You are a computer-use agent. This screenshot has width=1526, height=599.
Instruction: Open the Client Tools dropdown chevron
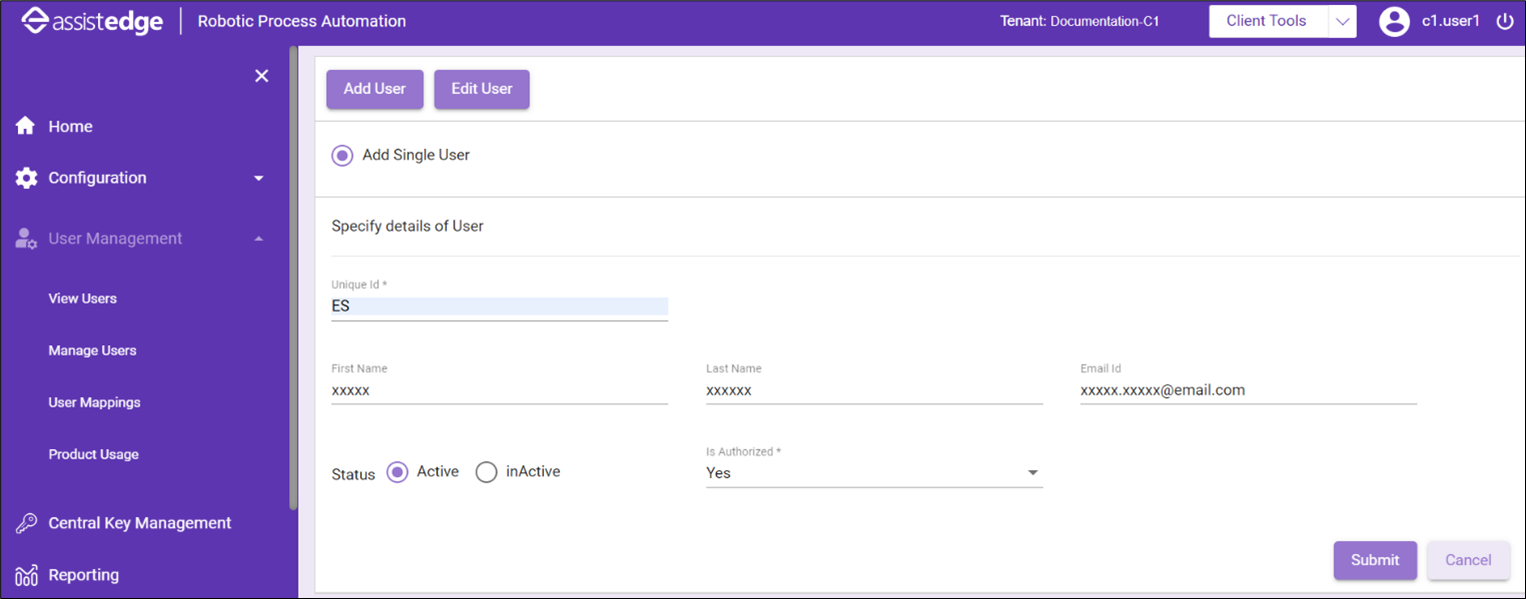[x=1342, y=21]
